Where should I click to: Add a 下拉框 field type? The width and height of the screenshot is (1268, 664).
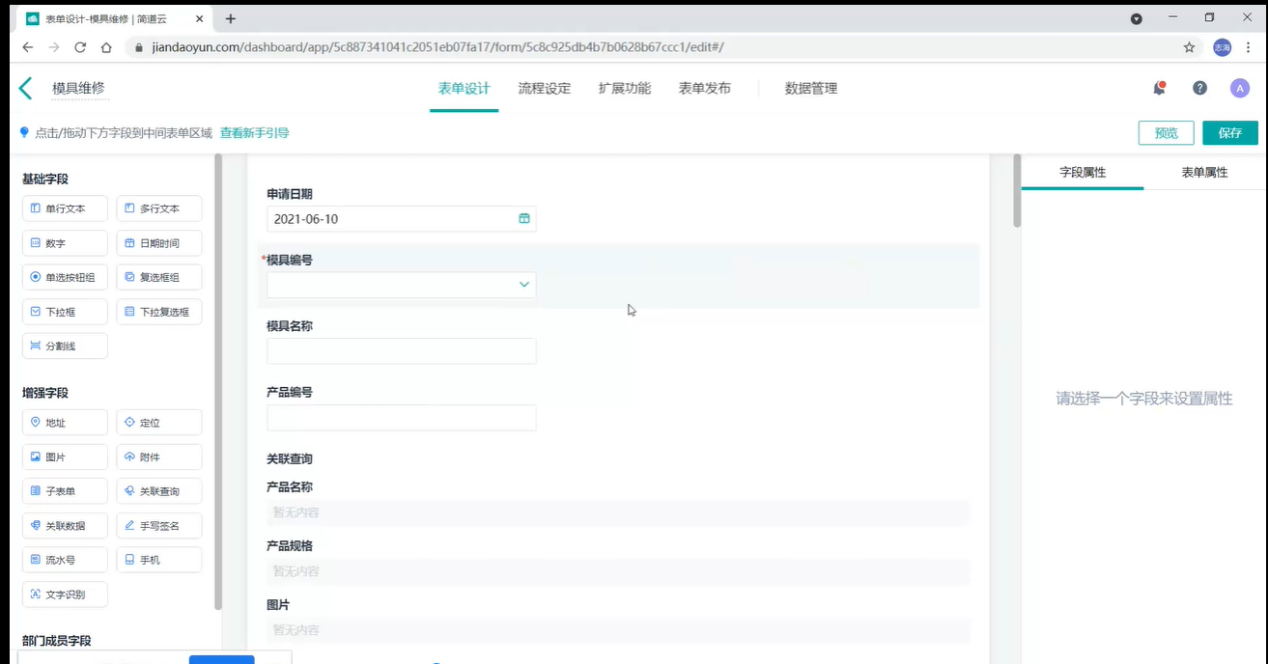pyautogui.click(x=64, y=311)
